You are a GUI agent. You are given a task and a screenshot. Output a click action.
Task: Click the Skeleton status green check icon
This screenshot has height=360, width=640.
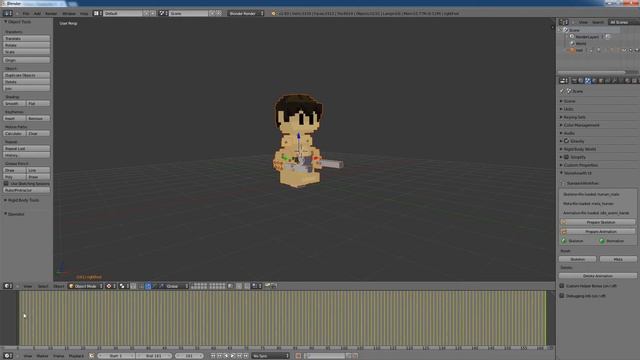tap(564, 241)
